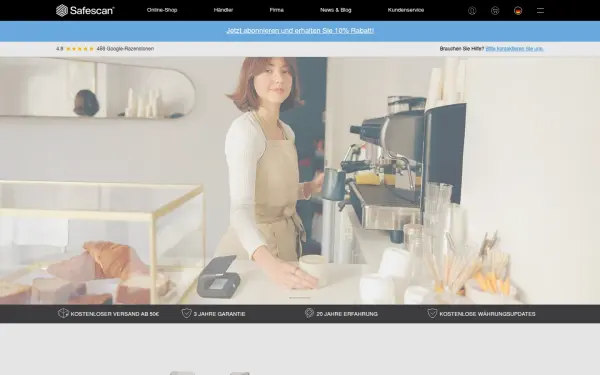
Task: Click the free shipping box icon
Action: (63, 313)
